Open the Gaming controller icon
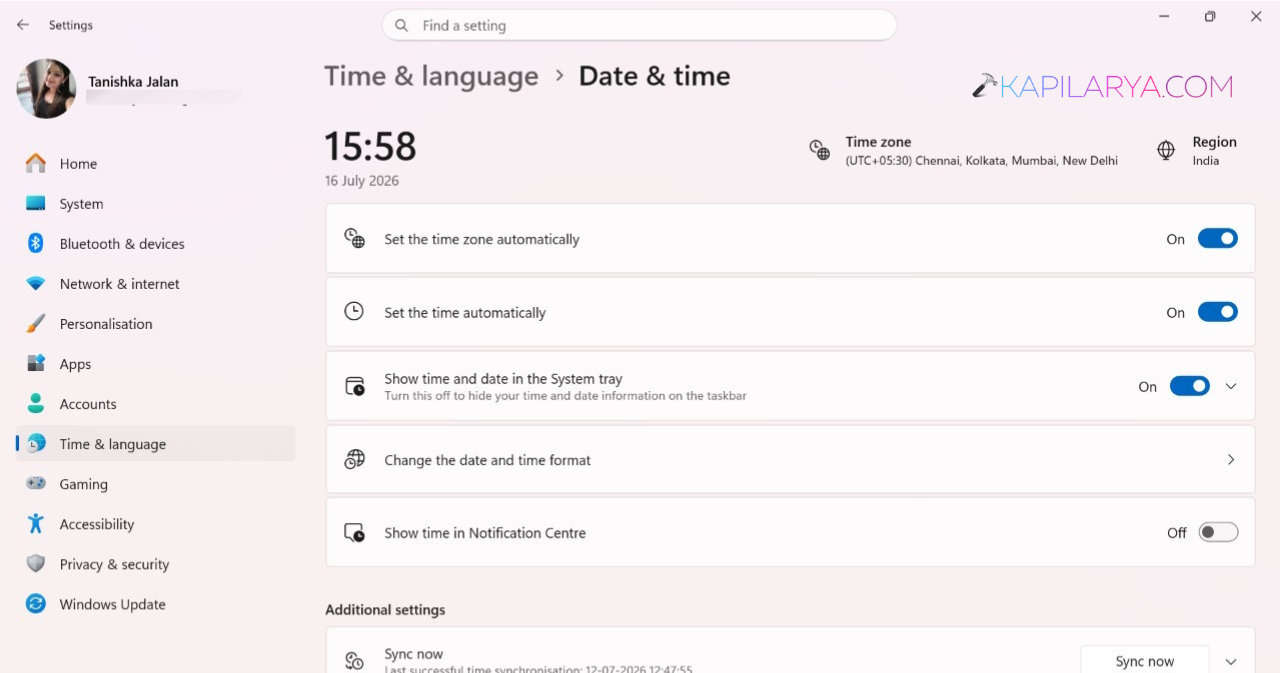 [36, 484]
